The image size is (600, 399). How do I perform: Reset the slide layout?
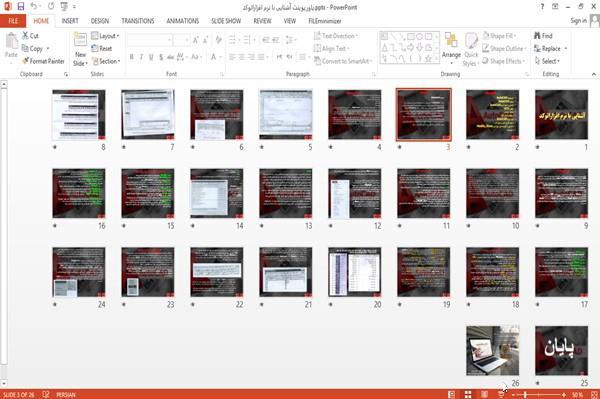coord(102,48)
